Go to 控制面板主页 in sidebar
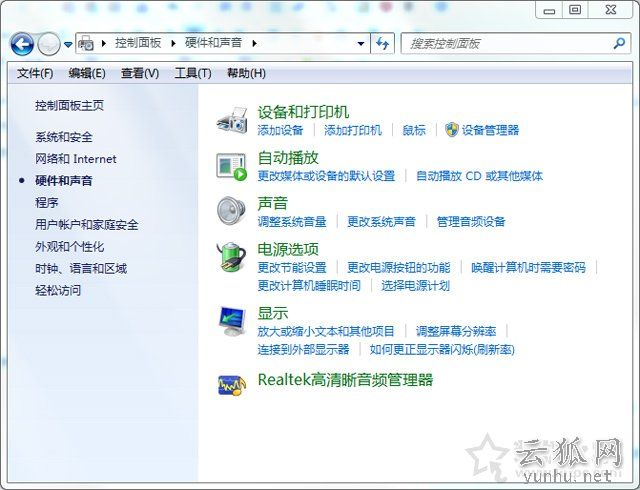 pyautogui.click(x=69, y=105)
